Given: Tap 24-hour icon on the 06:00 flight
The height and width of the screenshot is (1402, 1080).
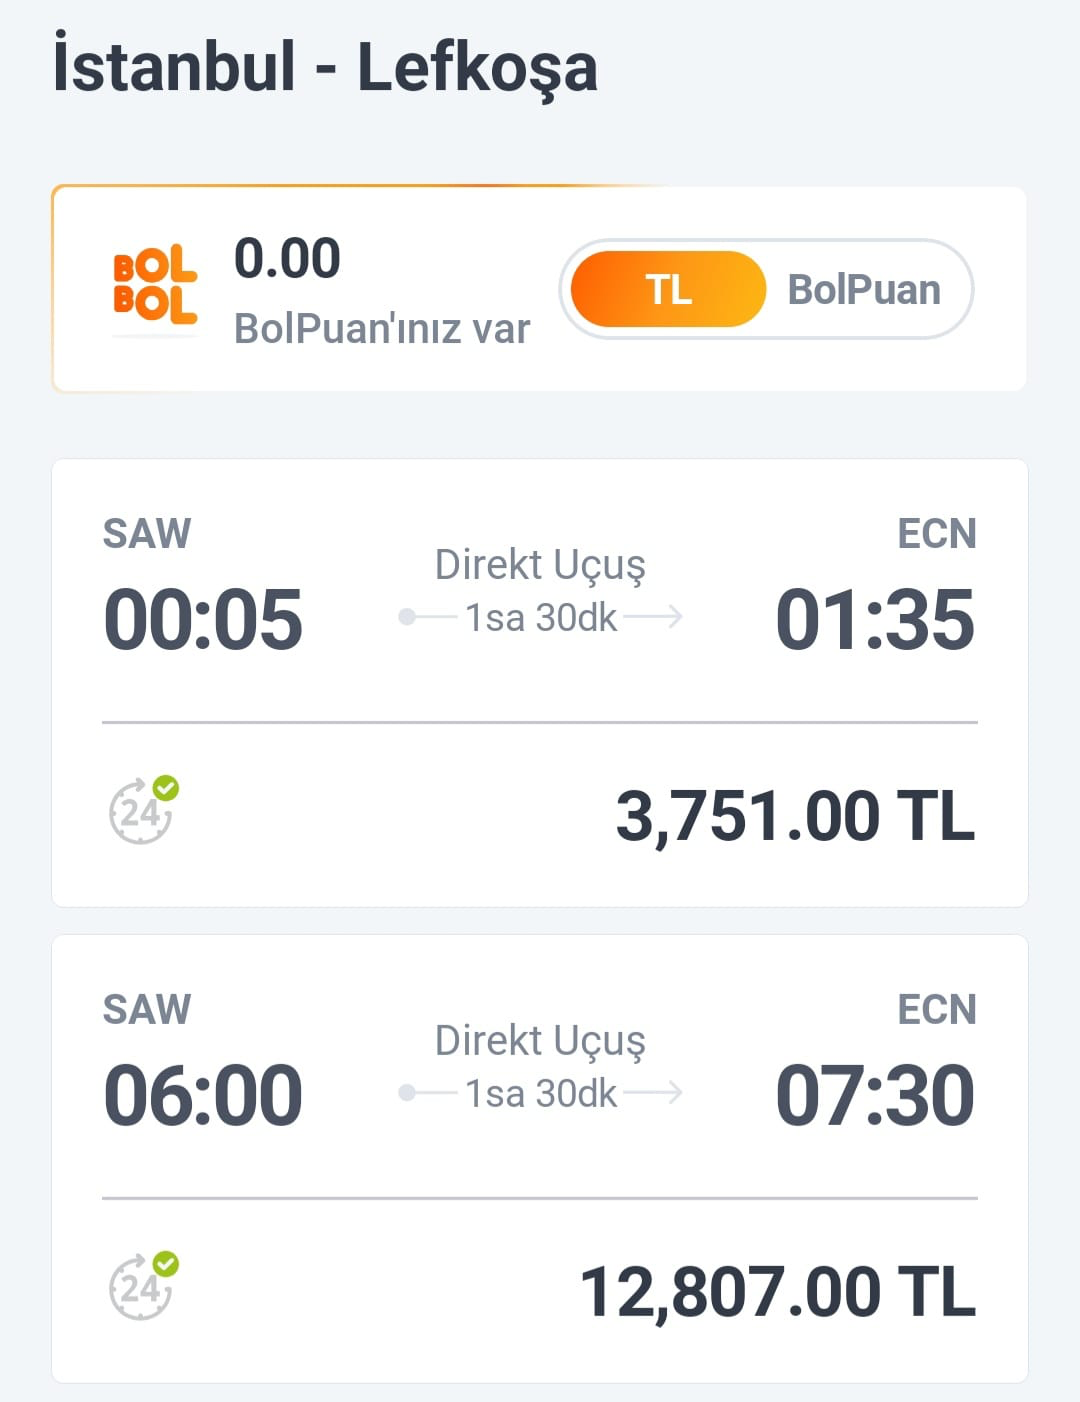Looking at the screenshot, I should pyautogui.click(x=142, y=1286).
